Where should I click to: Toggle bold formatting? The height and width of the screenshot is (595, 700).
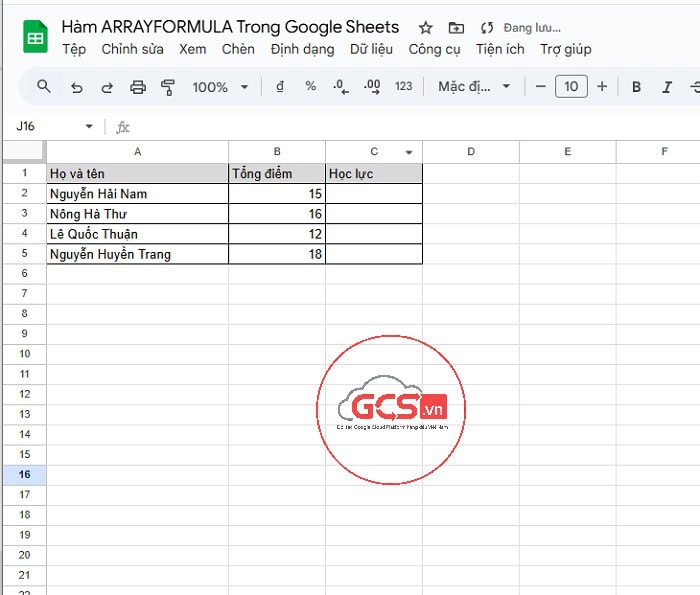(636, 87)
